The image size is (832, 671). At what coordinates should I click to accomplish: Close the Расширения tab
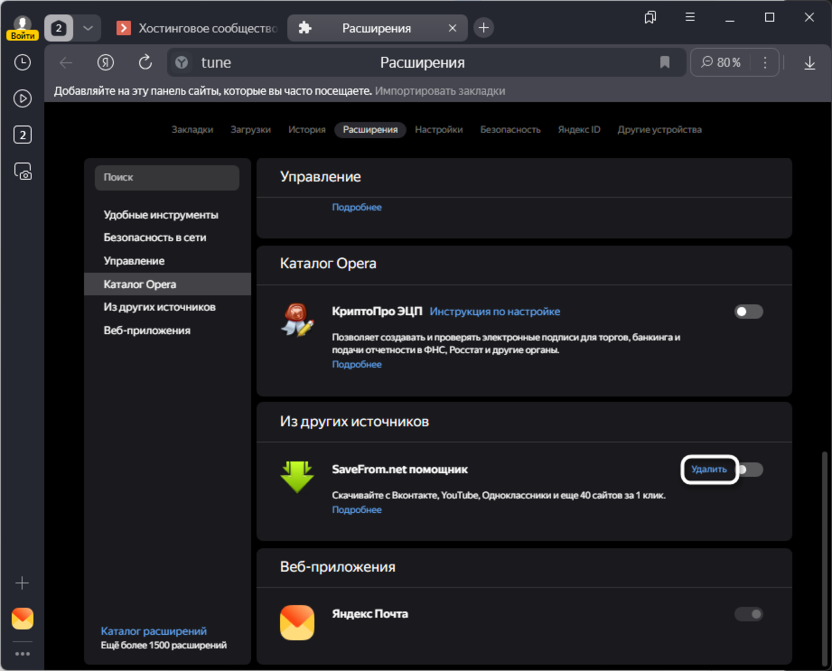coord(452,28)
